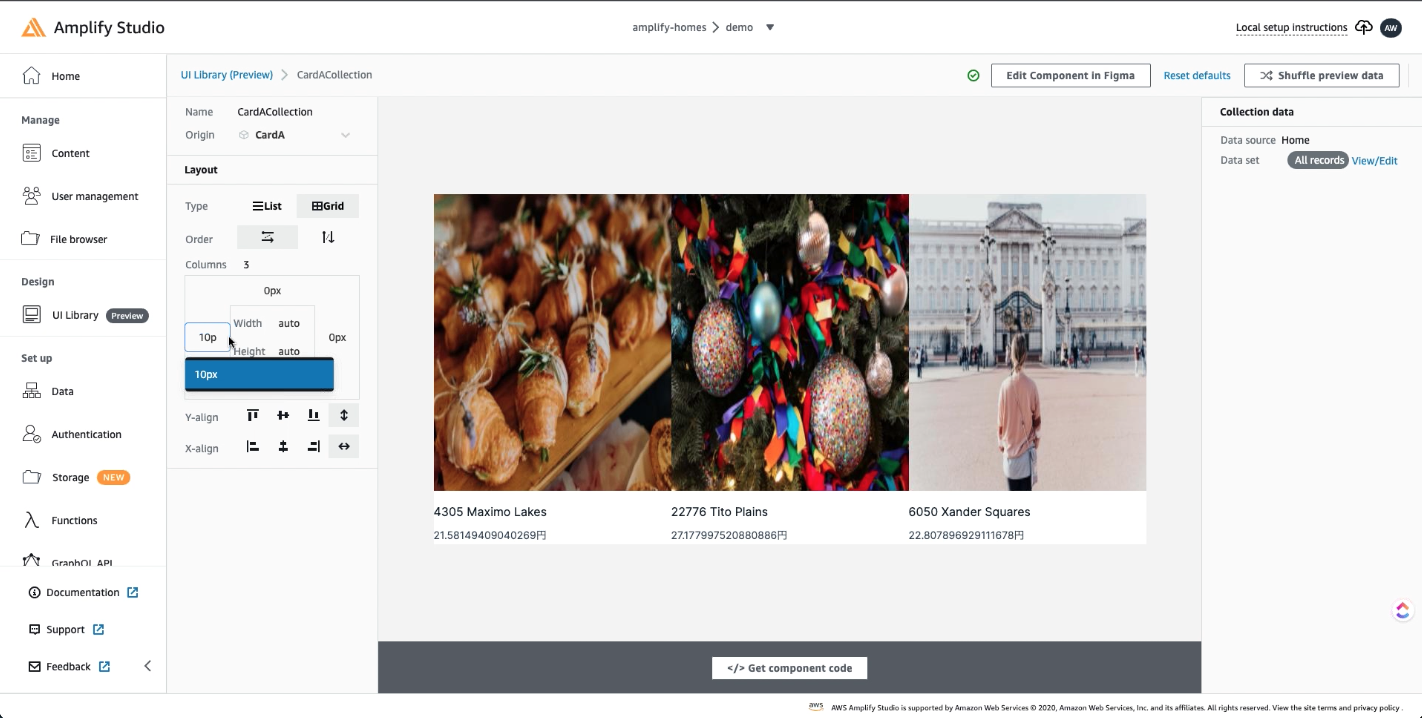Click the croissants card image
Screen dimensions: 1422x718
pos(552,342)
